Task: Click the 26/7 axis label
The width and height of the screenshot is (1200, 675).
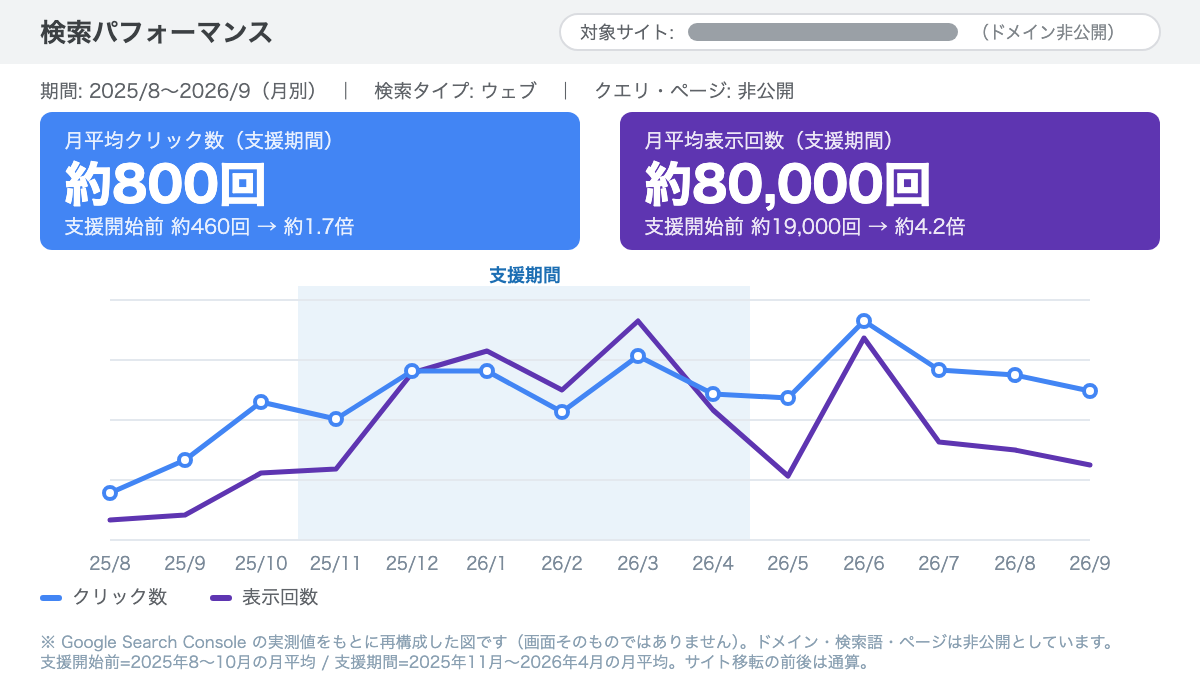Action: pos(939,564)
